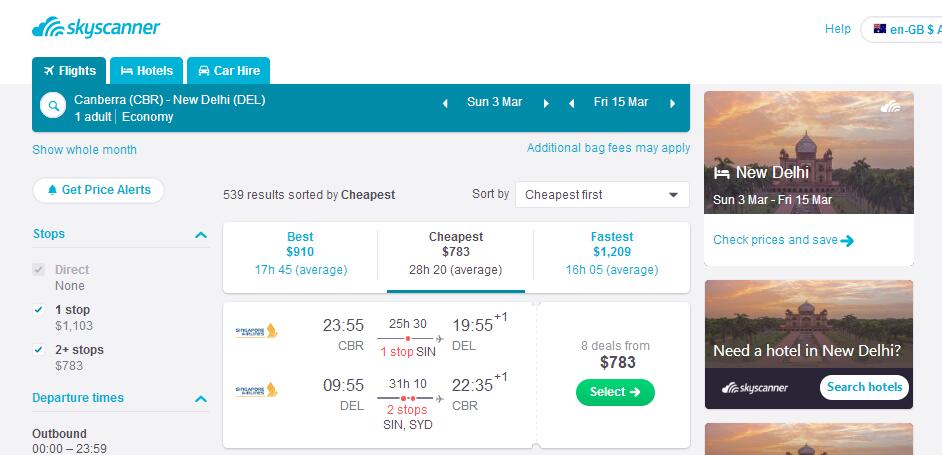Click the Australian flag locale icon
The image size is (942, 455).
click(880, 28)
